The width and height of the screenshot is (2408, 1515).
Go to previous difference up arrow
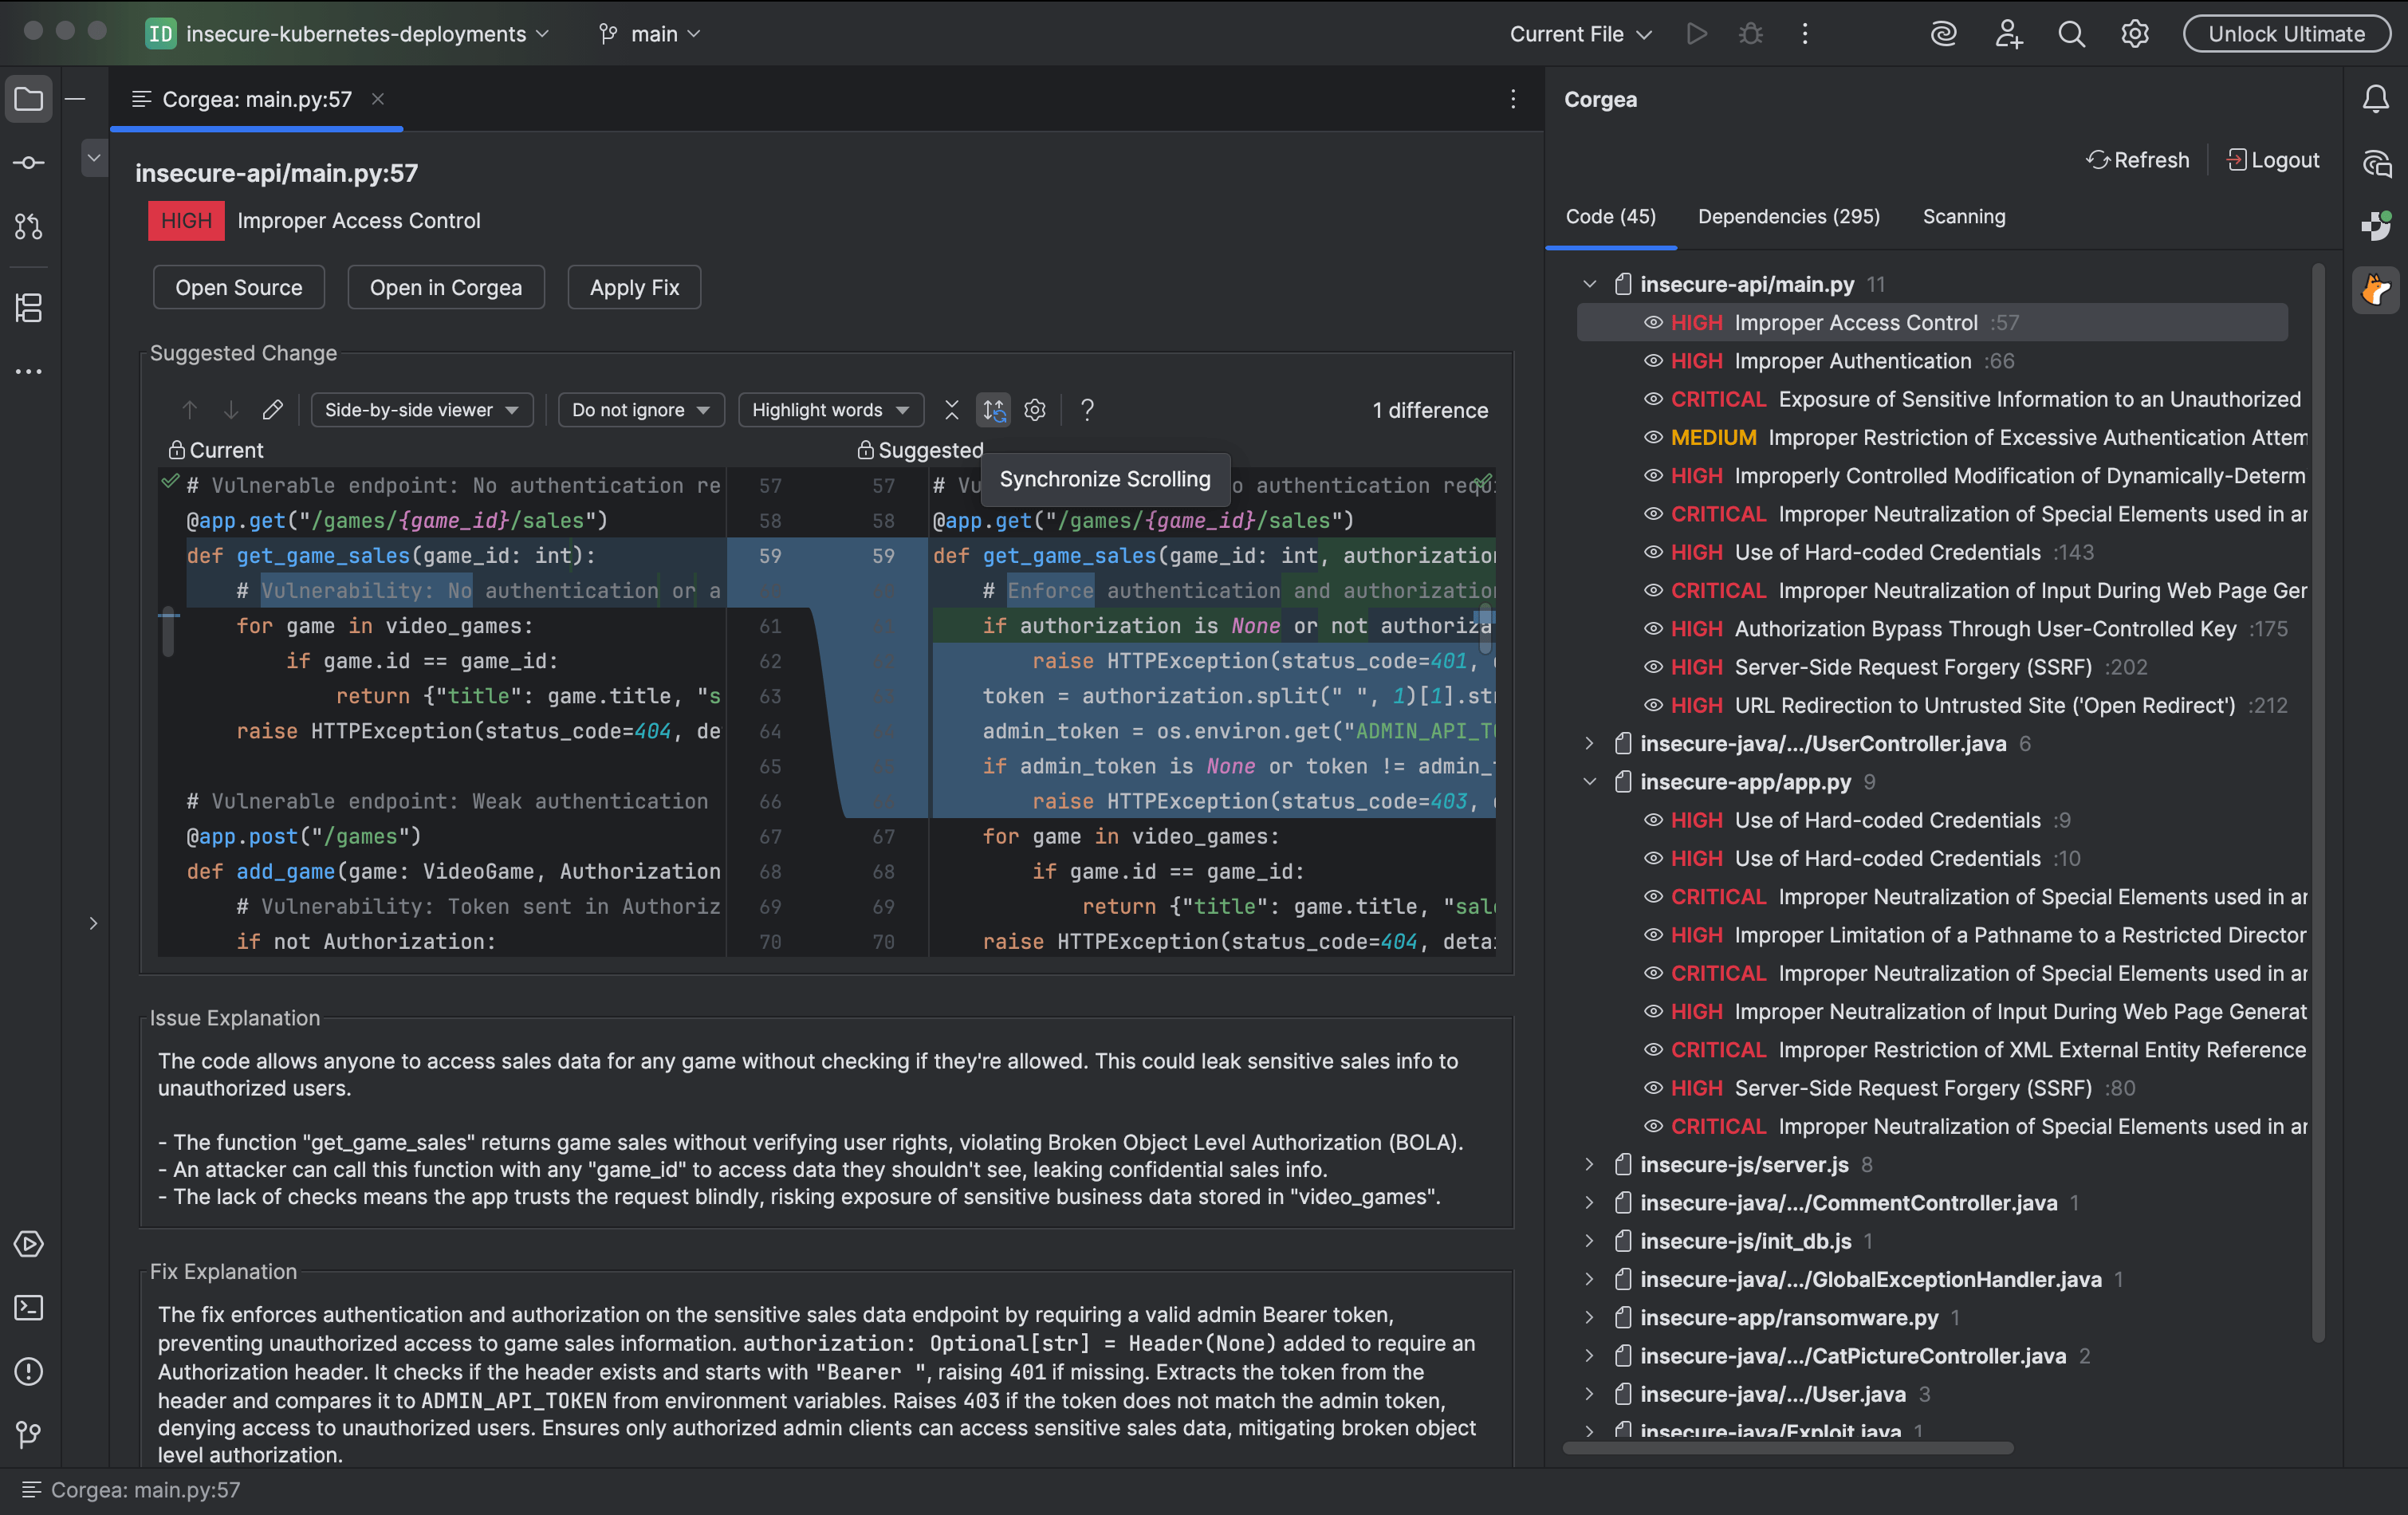point(190,410)
